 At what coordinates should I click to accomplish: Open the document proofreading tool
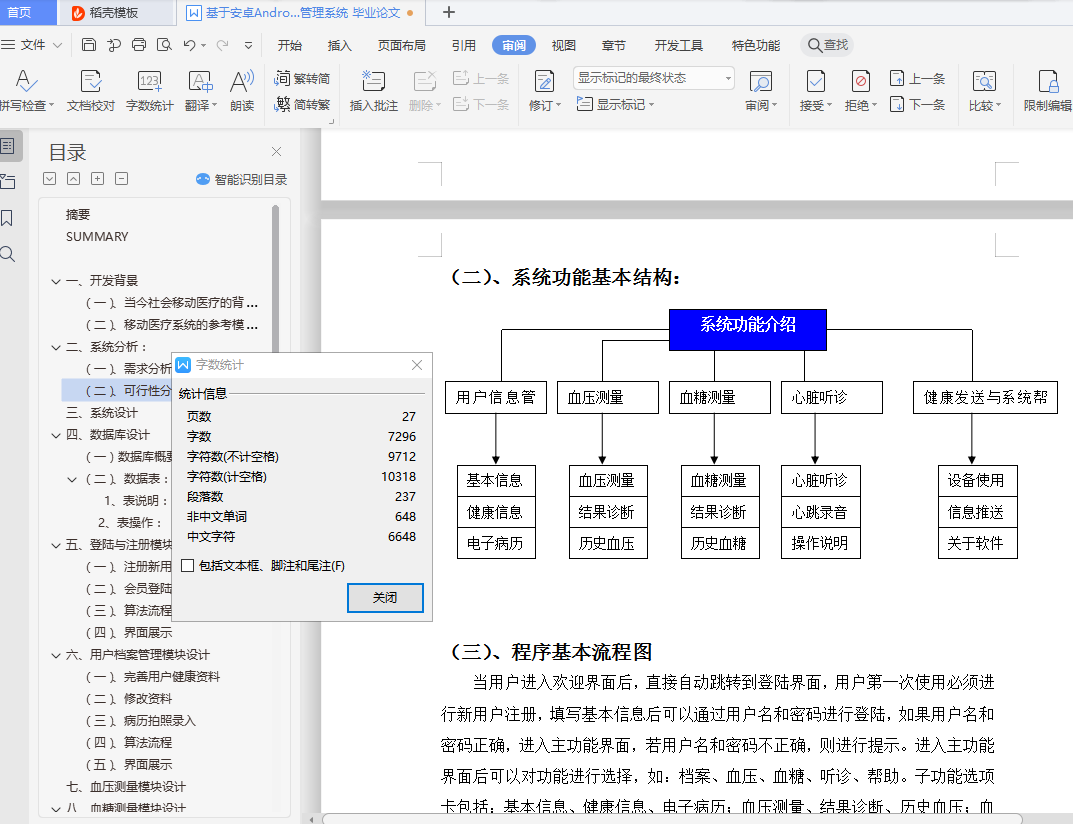tap(90, 90)
